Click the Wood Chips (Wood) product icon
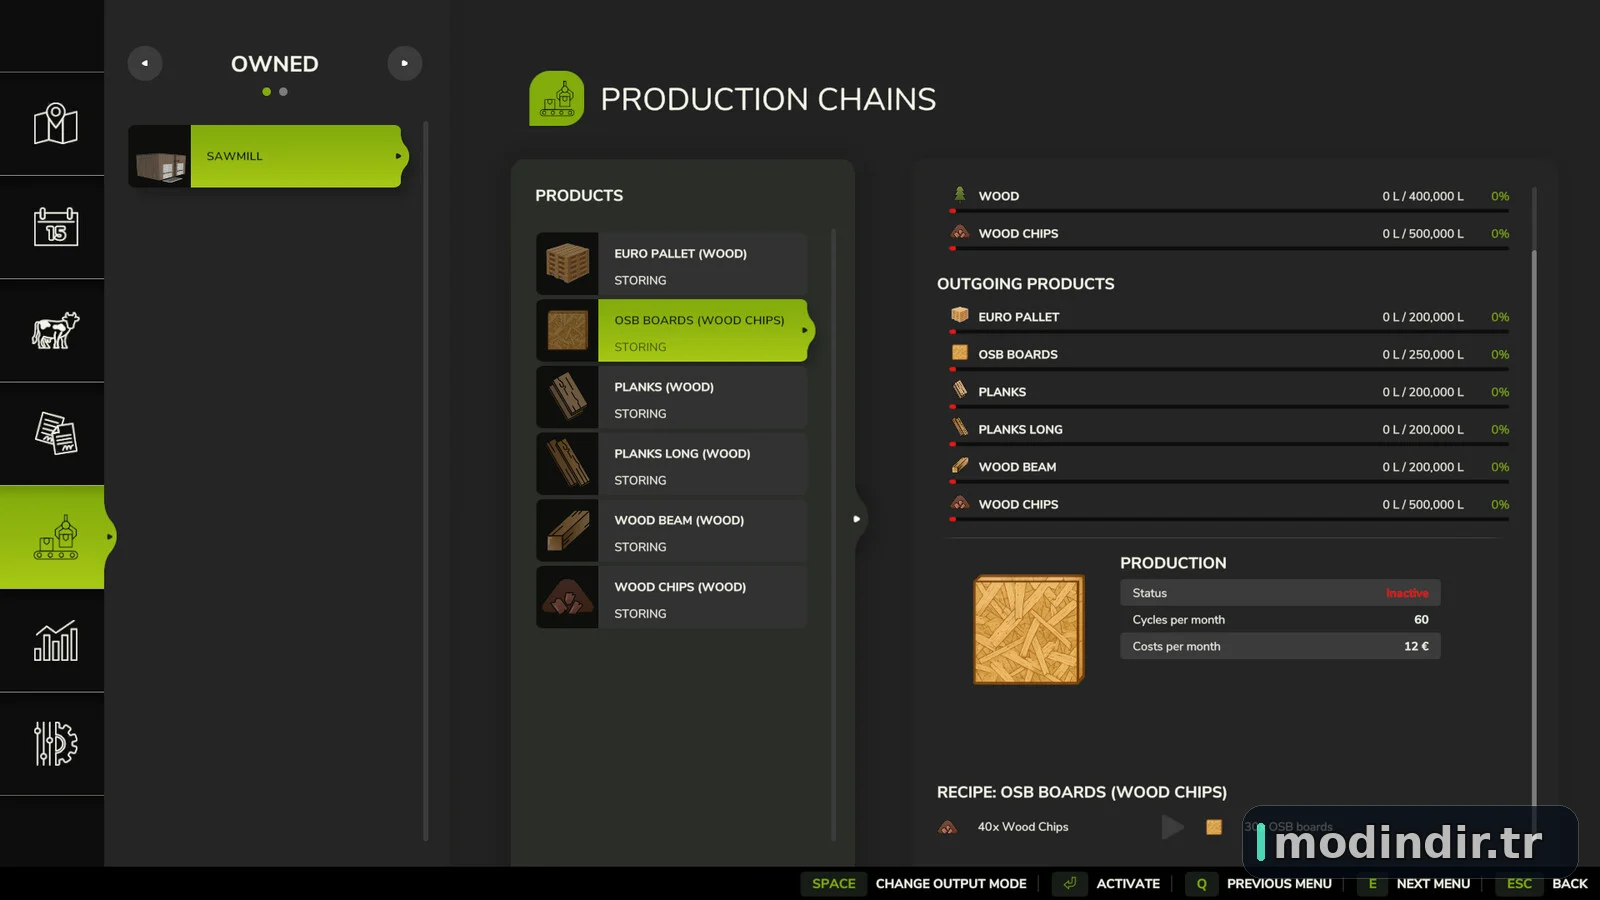This screenshot has width=1600, height=900. point(567,597)
